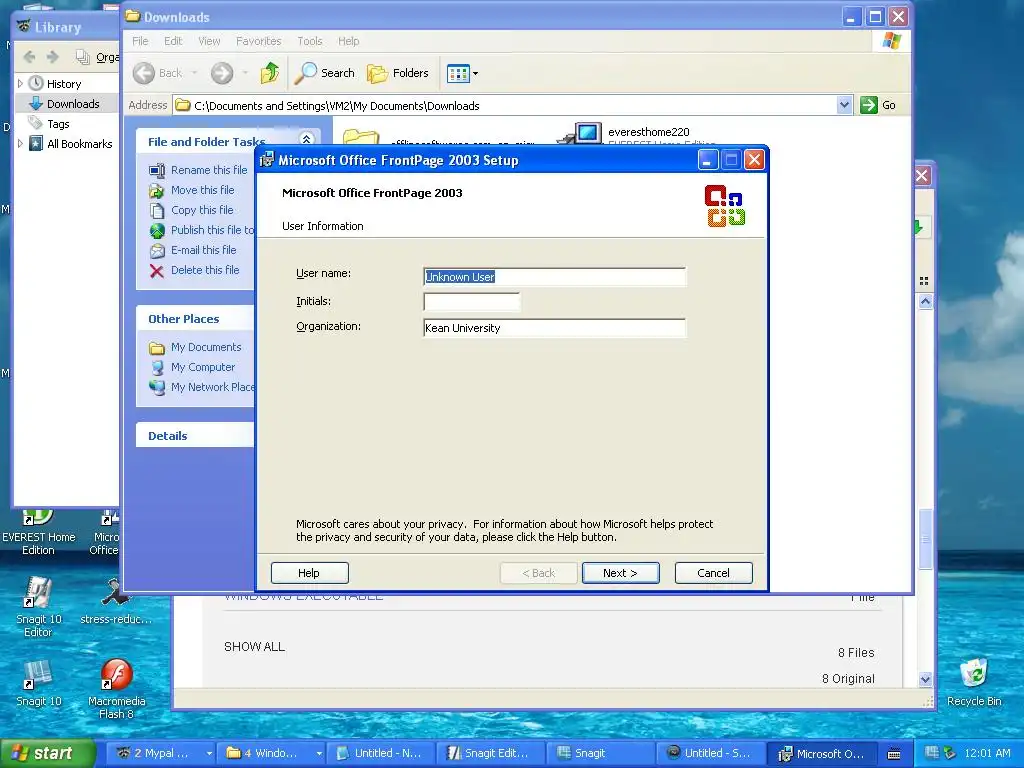1024x768 pixels.
Task: Switch to Untitled - N... taskbar button
Action: (380, 753)
